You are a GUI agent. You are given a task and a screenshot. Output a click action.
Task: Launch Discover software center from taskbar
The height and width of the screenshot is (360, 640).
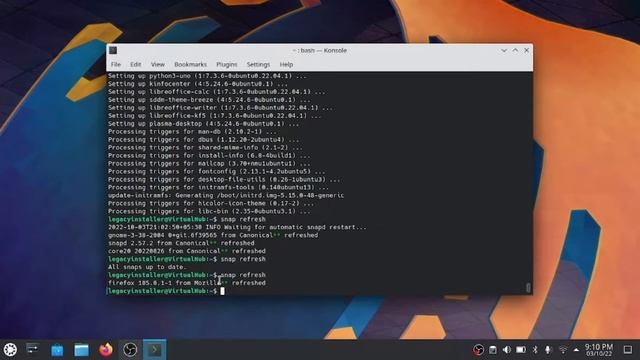57,350
